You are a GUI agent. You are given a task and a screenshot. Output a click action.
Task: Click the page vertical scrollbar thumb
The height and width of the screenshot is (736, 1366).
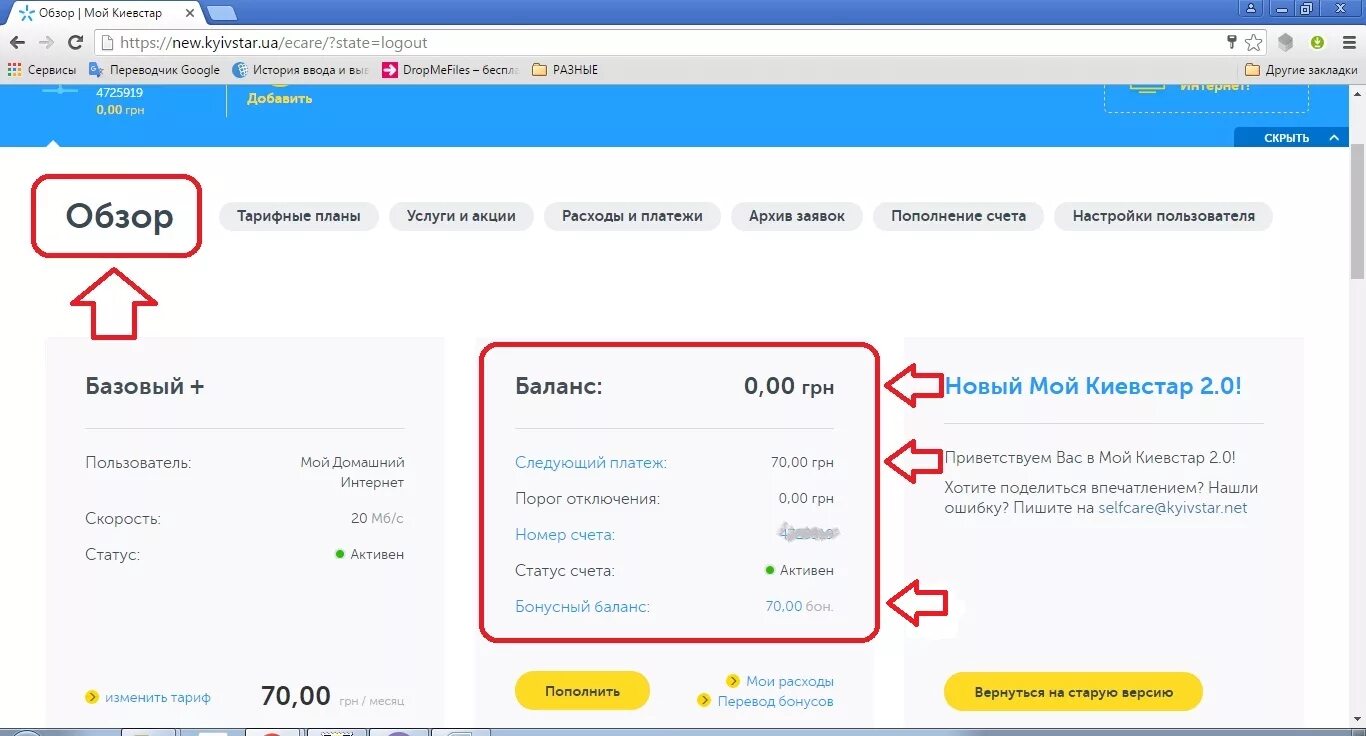(x=1357, y=212)
